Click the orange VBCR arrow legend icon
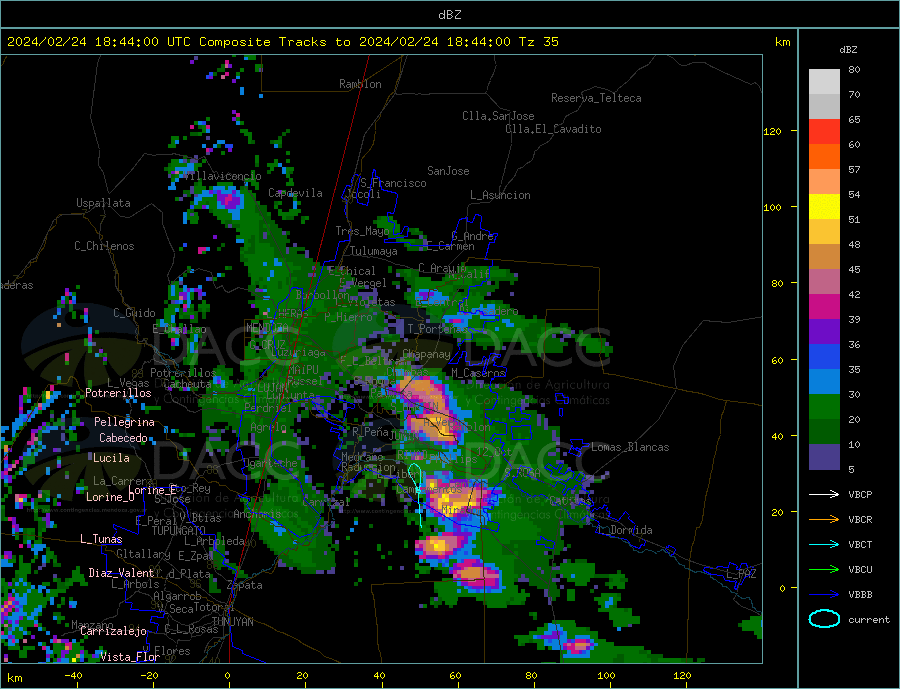 point(824,520)
